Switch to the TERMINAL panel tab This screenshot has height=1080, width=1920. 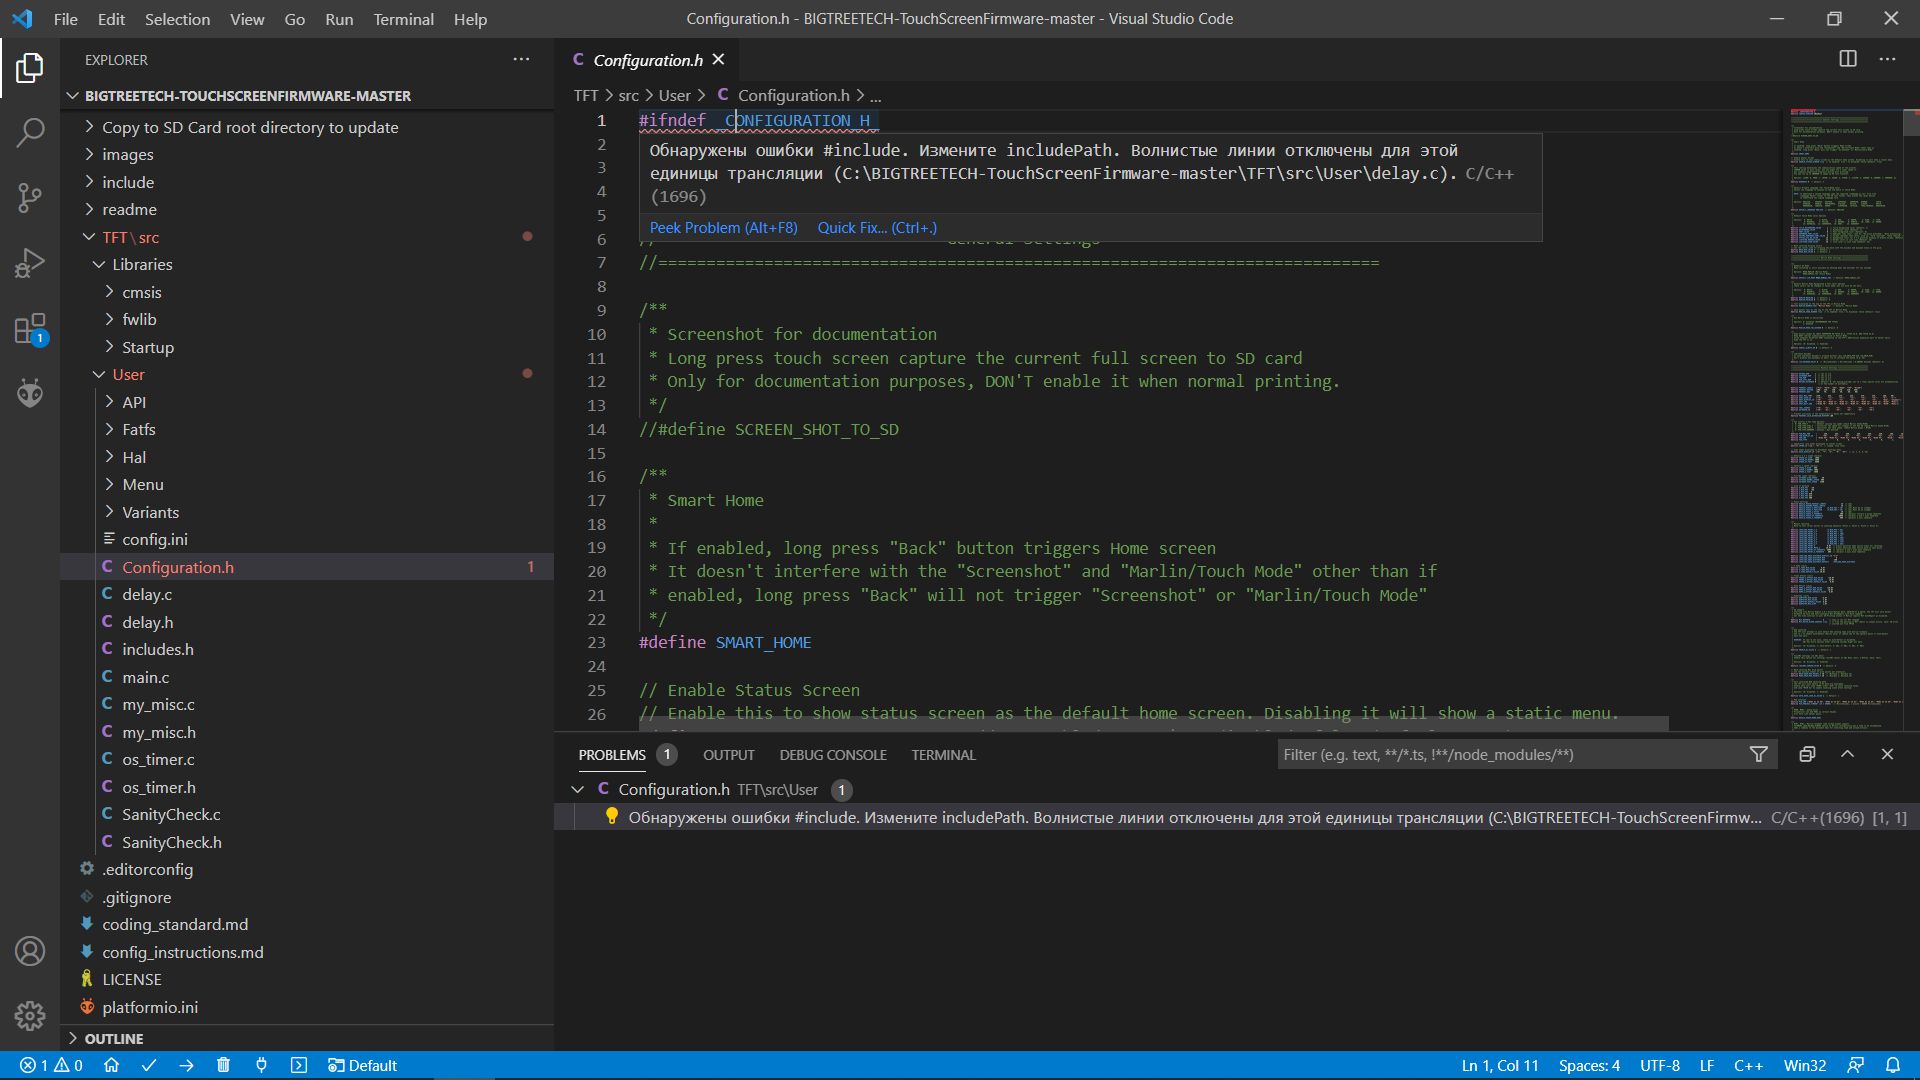click(943, 755)
